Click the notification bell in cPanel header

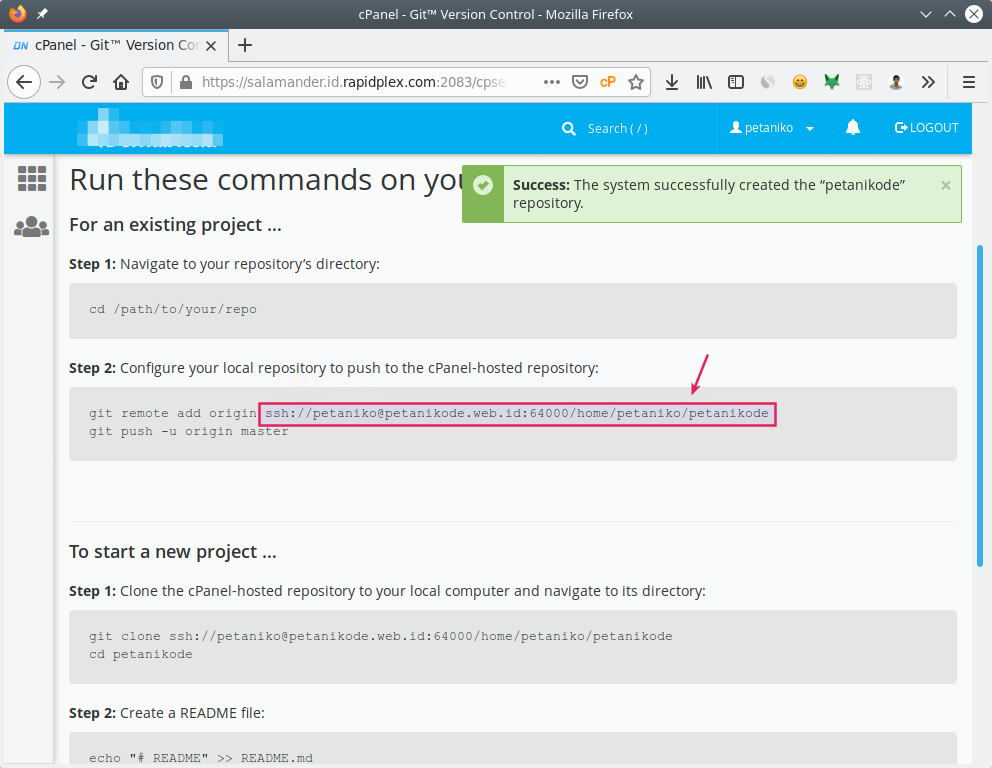point(851,128)
